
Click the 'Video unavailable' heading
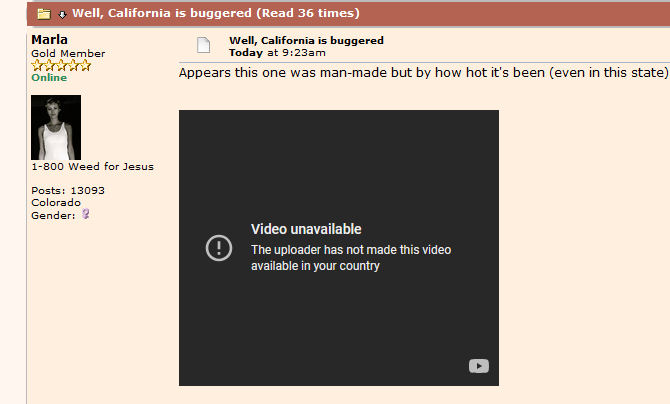(306, 229)
